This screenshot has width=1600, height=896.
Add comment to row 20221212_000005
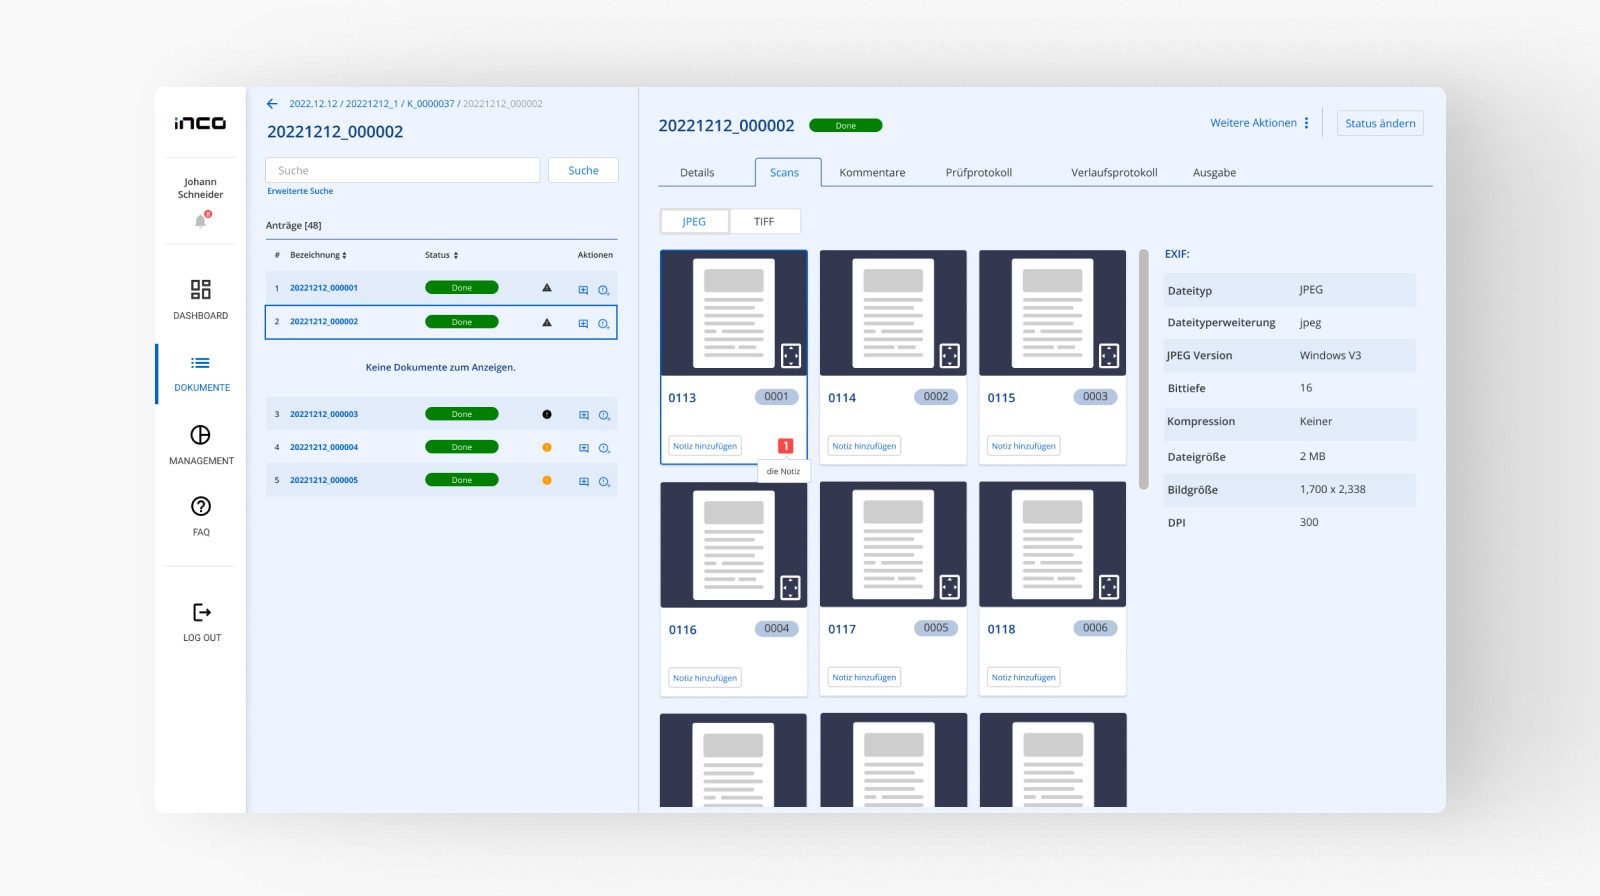coord(584,481)
